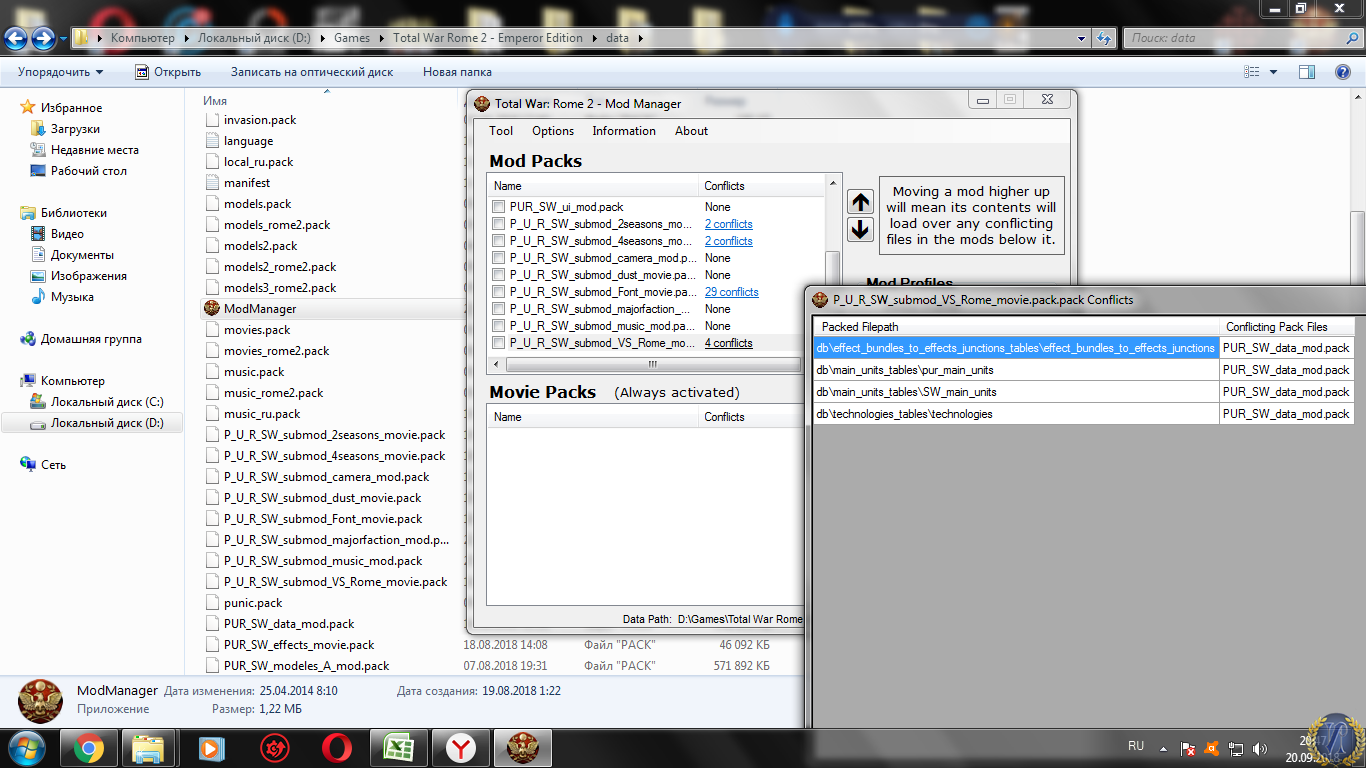The height and width of the screenshot is (768, 1366).
Task: Select the ModManager application file icon
Action: point(212,309)
